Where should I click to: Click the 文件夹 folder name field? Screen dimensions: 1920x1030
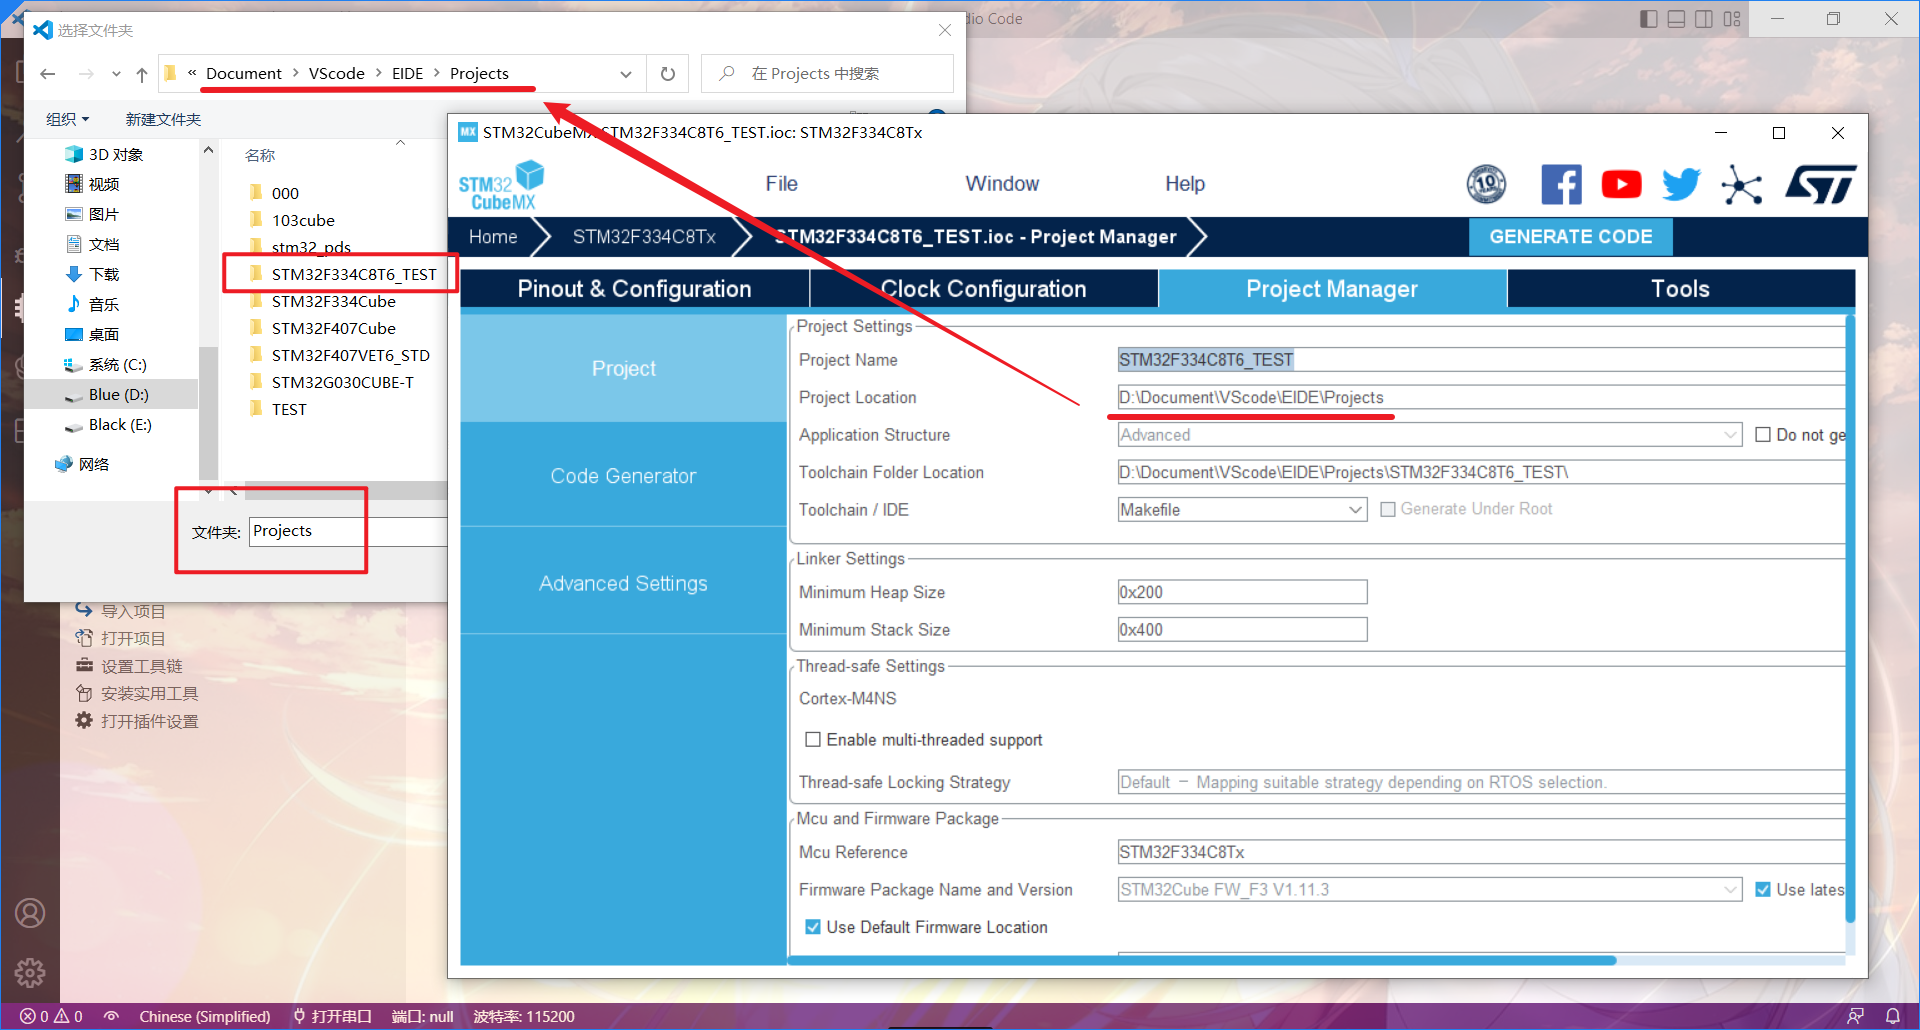(347, 531)
